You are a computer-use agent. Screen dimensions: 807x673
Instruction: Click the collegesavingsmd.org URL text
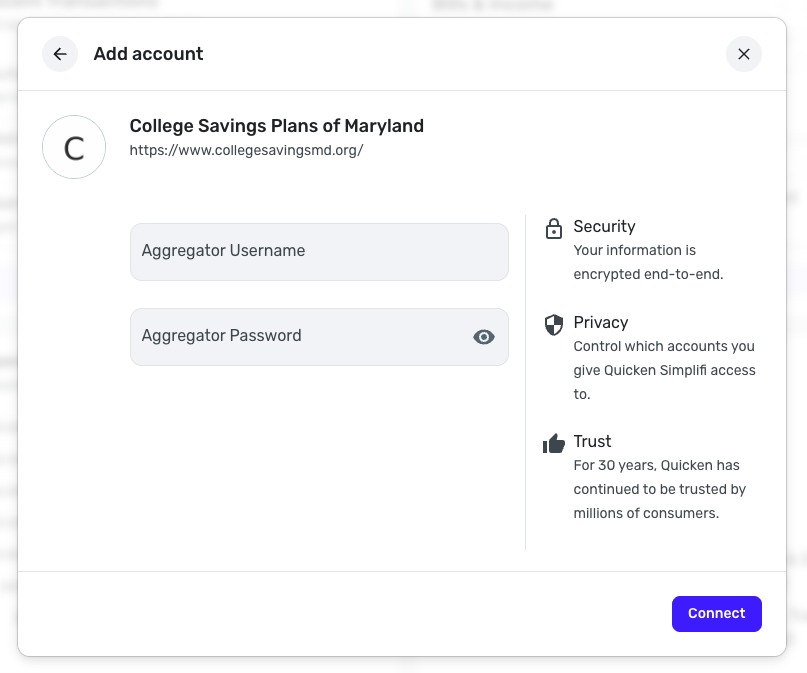246,151
